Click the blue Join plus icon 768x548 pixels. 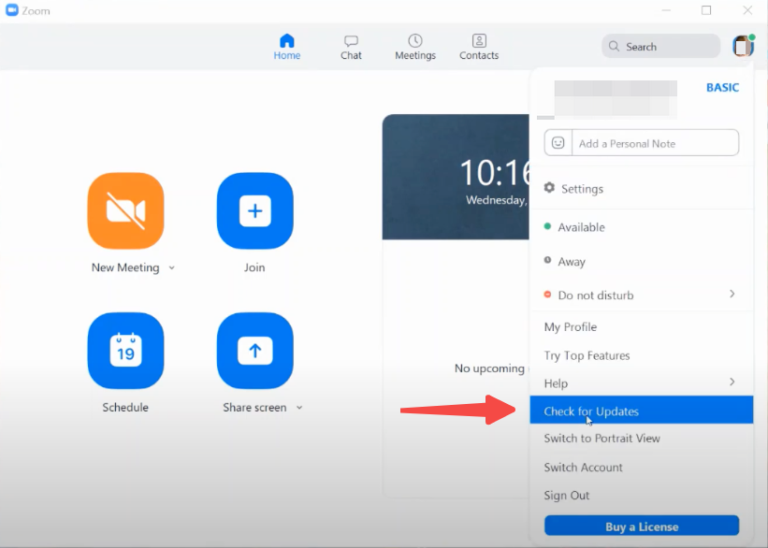pos(255,211)
